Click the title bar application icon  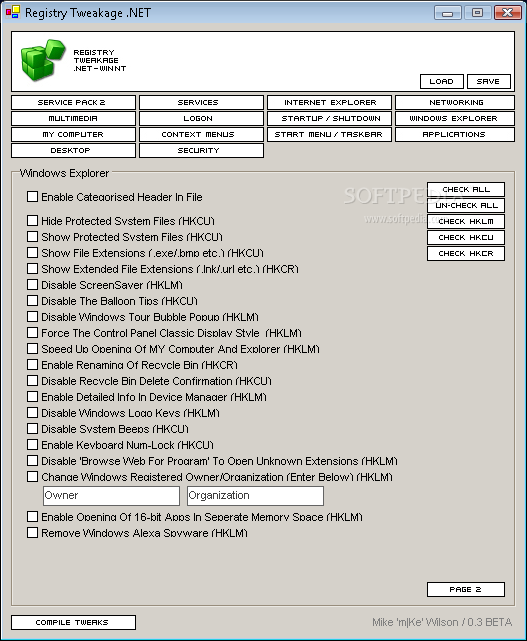(13, 12)
